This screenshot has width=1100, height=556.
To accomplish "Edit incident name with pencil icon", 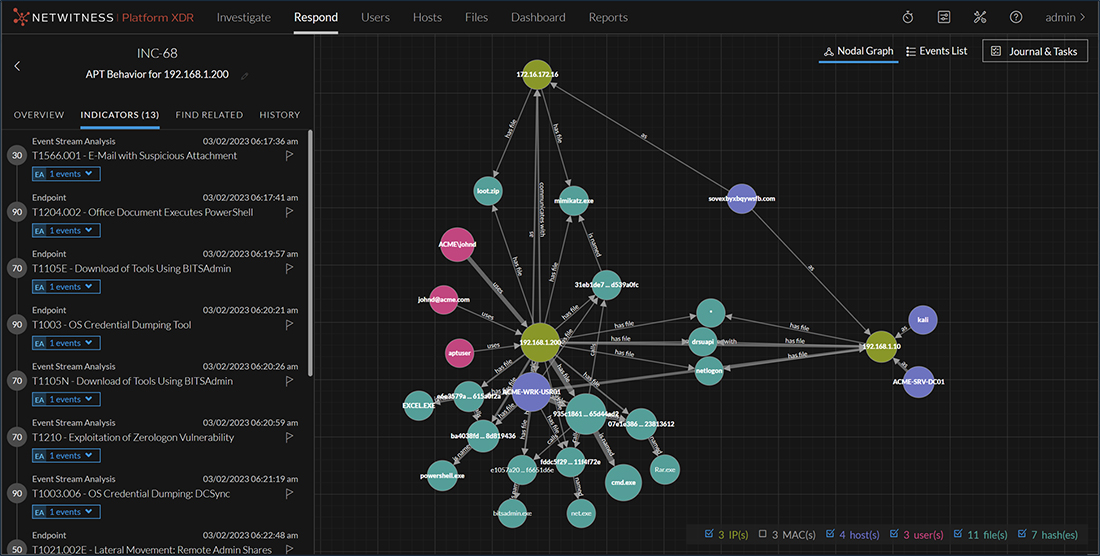I will (245, 76).
